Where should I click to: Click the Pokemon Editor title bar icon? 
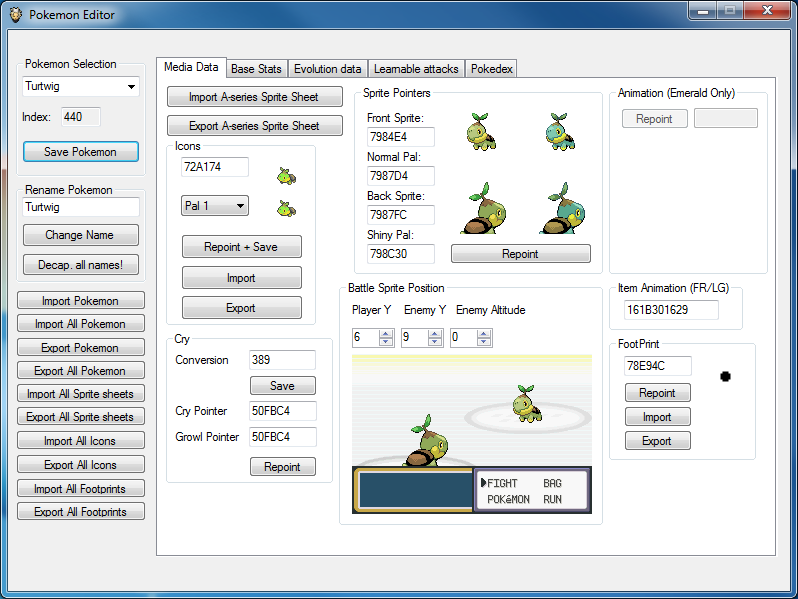[x=16, y=14]
